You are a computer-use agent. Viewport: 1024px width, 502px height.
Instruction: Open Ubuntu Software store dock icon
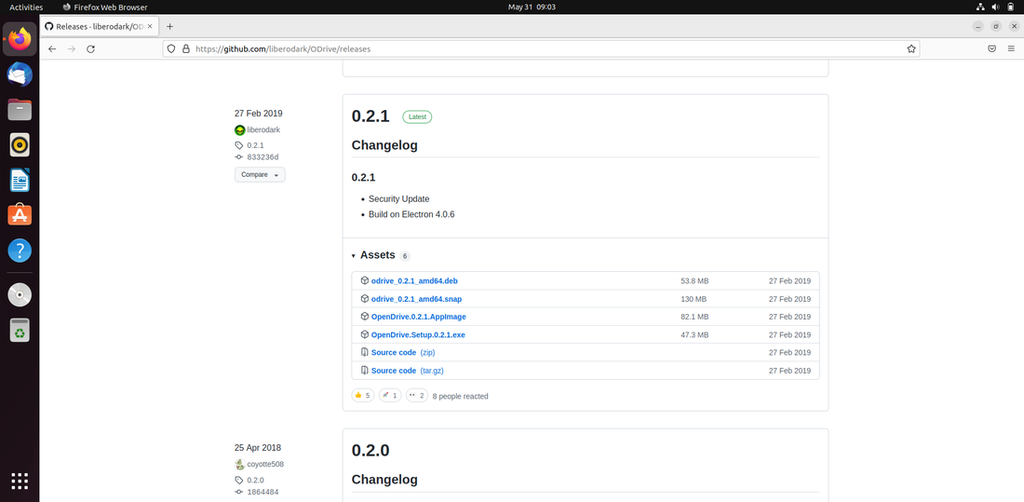[x=20, y=215]
